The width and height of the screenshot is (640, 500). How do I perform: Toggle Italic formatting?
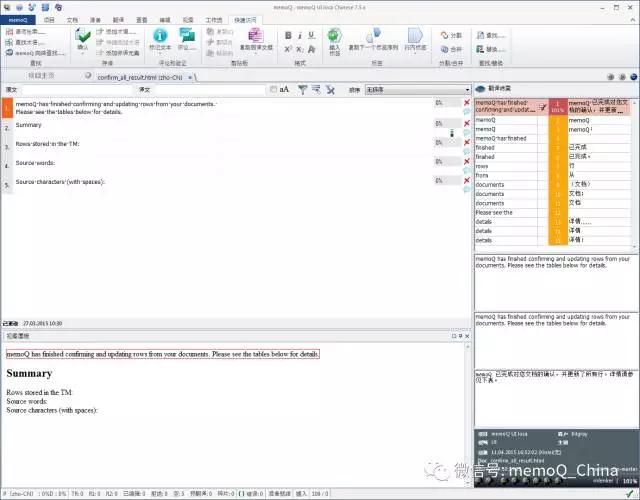[300, 36]
